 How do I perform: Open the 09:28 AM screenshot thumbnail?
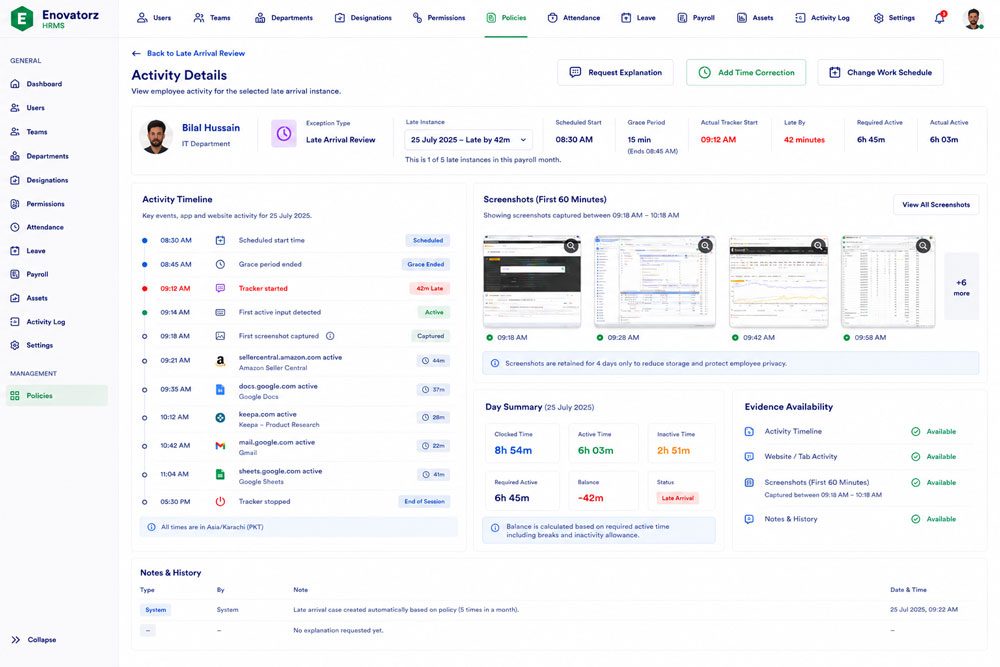click(x=654, y=281)
